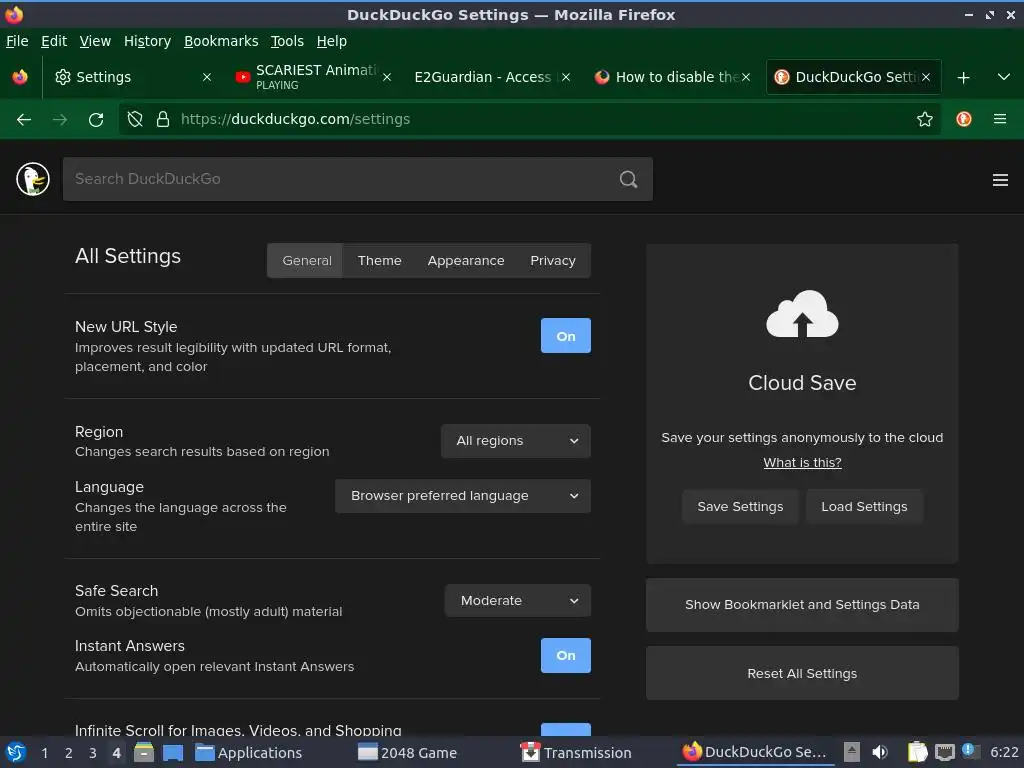Select the Privacy settings tab
This screenshot has height=768, width=1024.
pos(552,261)
